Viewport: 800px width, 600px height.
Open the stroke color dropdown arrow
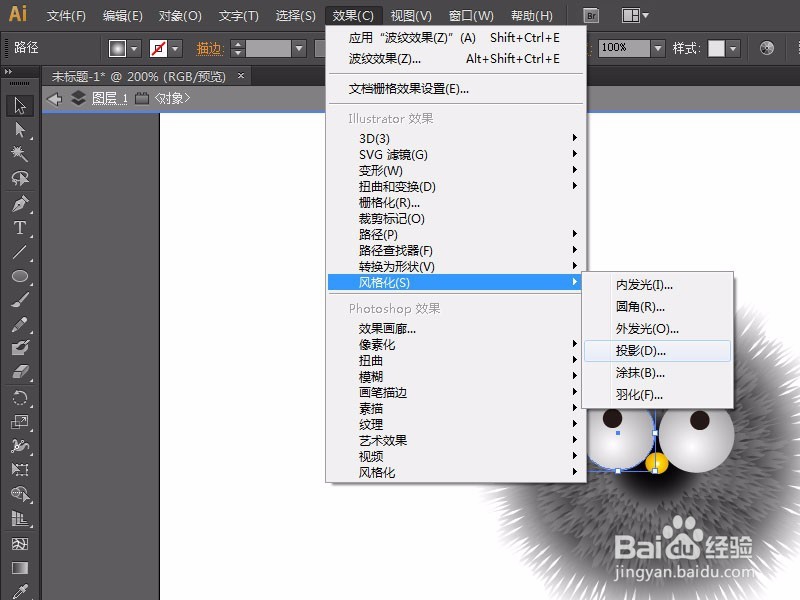176,48
